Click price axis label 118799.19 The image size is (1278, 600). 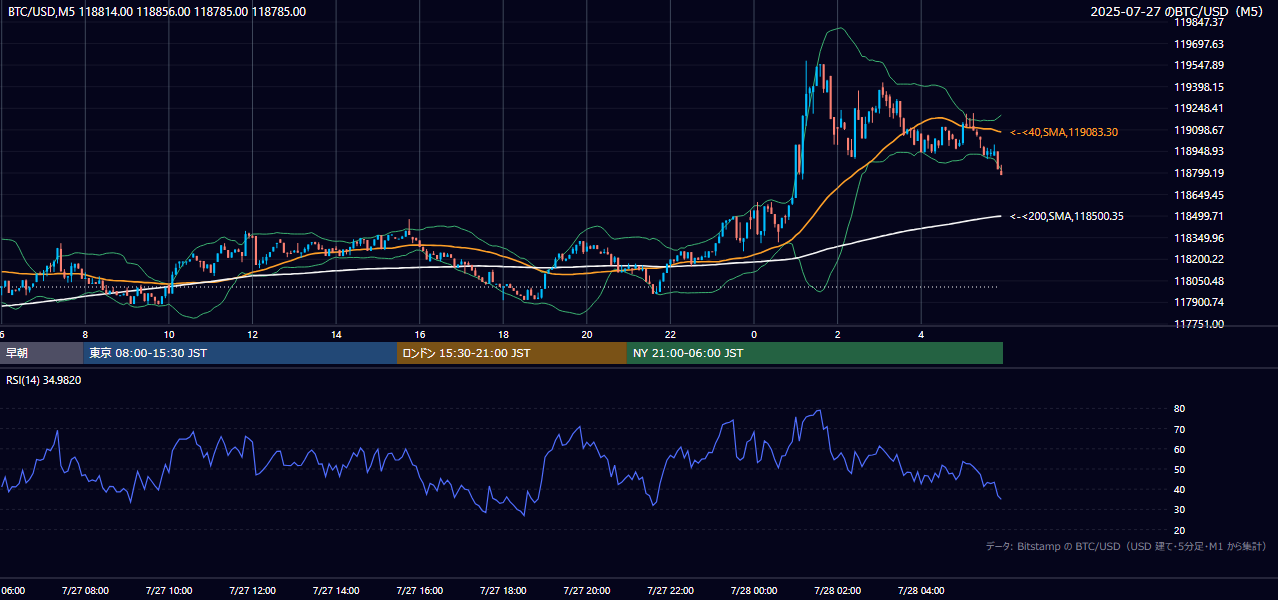coord(1199,173)
